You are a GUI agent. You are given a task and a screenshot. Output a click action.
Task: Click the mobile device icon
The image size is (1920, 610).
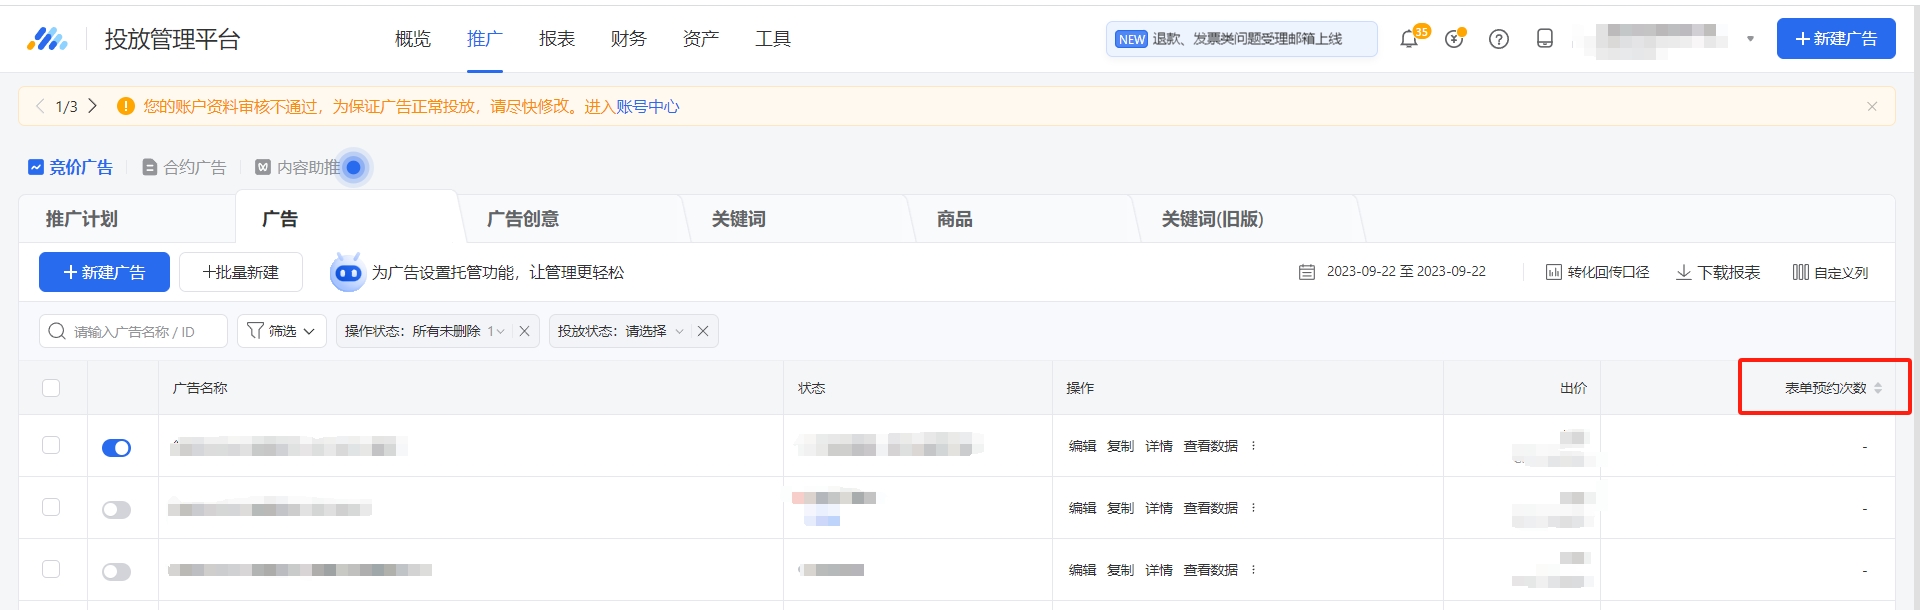pyautogui.click(x=1545, y=39)
